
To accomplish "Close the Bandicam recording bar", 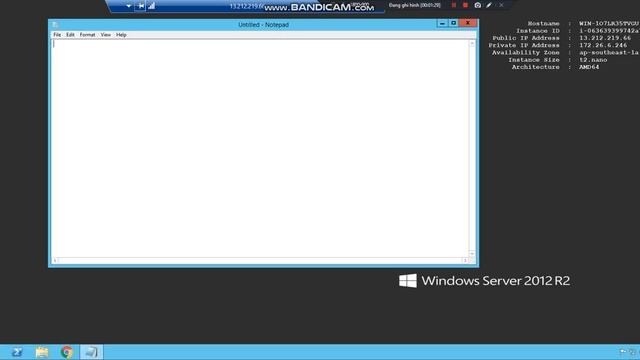I will [x=501, y=5].
